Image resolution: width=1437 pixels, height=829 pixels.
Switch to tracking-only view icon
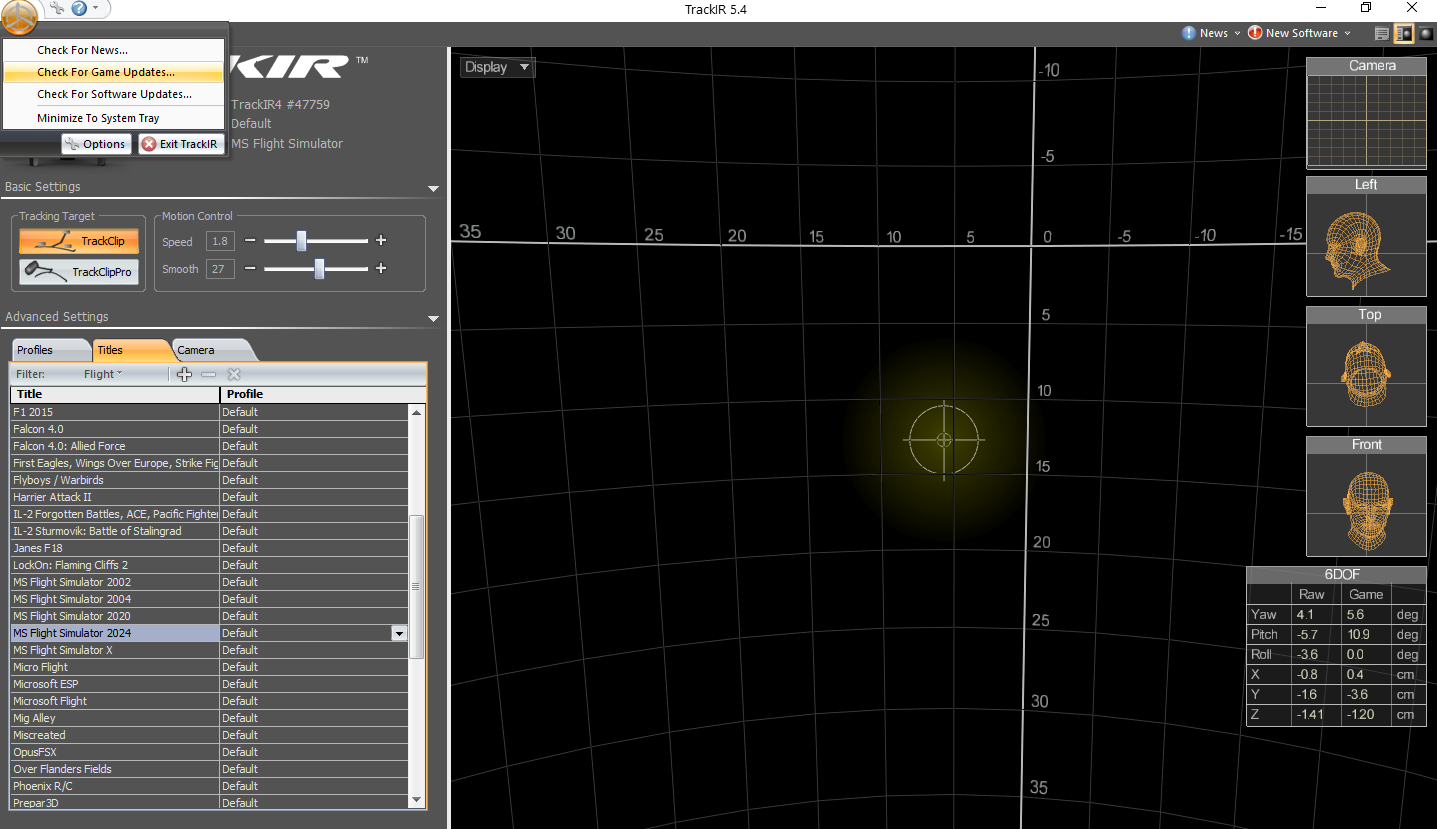(1425, 33)
